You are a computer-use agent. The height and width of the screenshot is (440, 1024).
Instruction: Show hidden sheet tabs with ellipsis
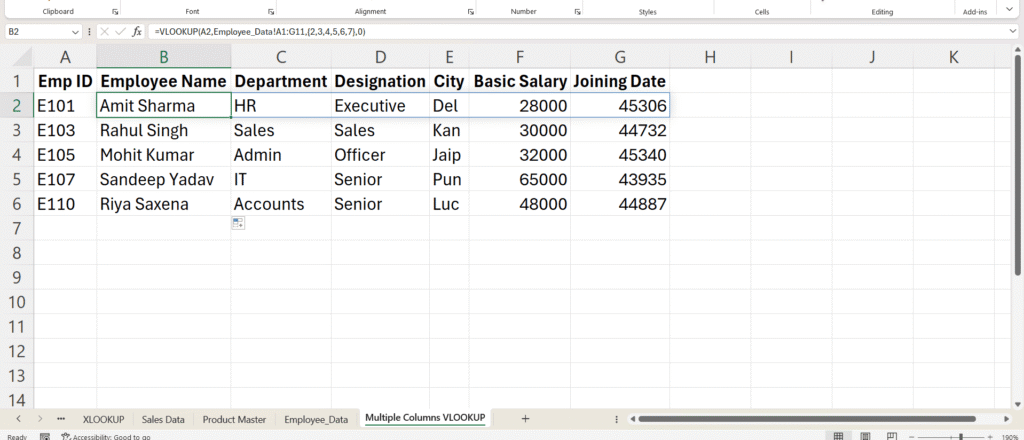click(x=61, y=419)
